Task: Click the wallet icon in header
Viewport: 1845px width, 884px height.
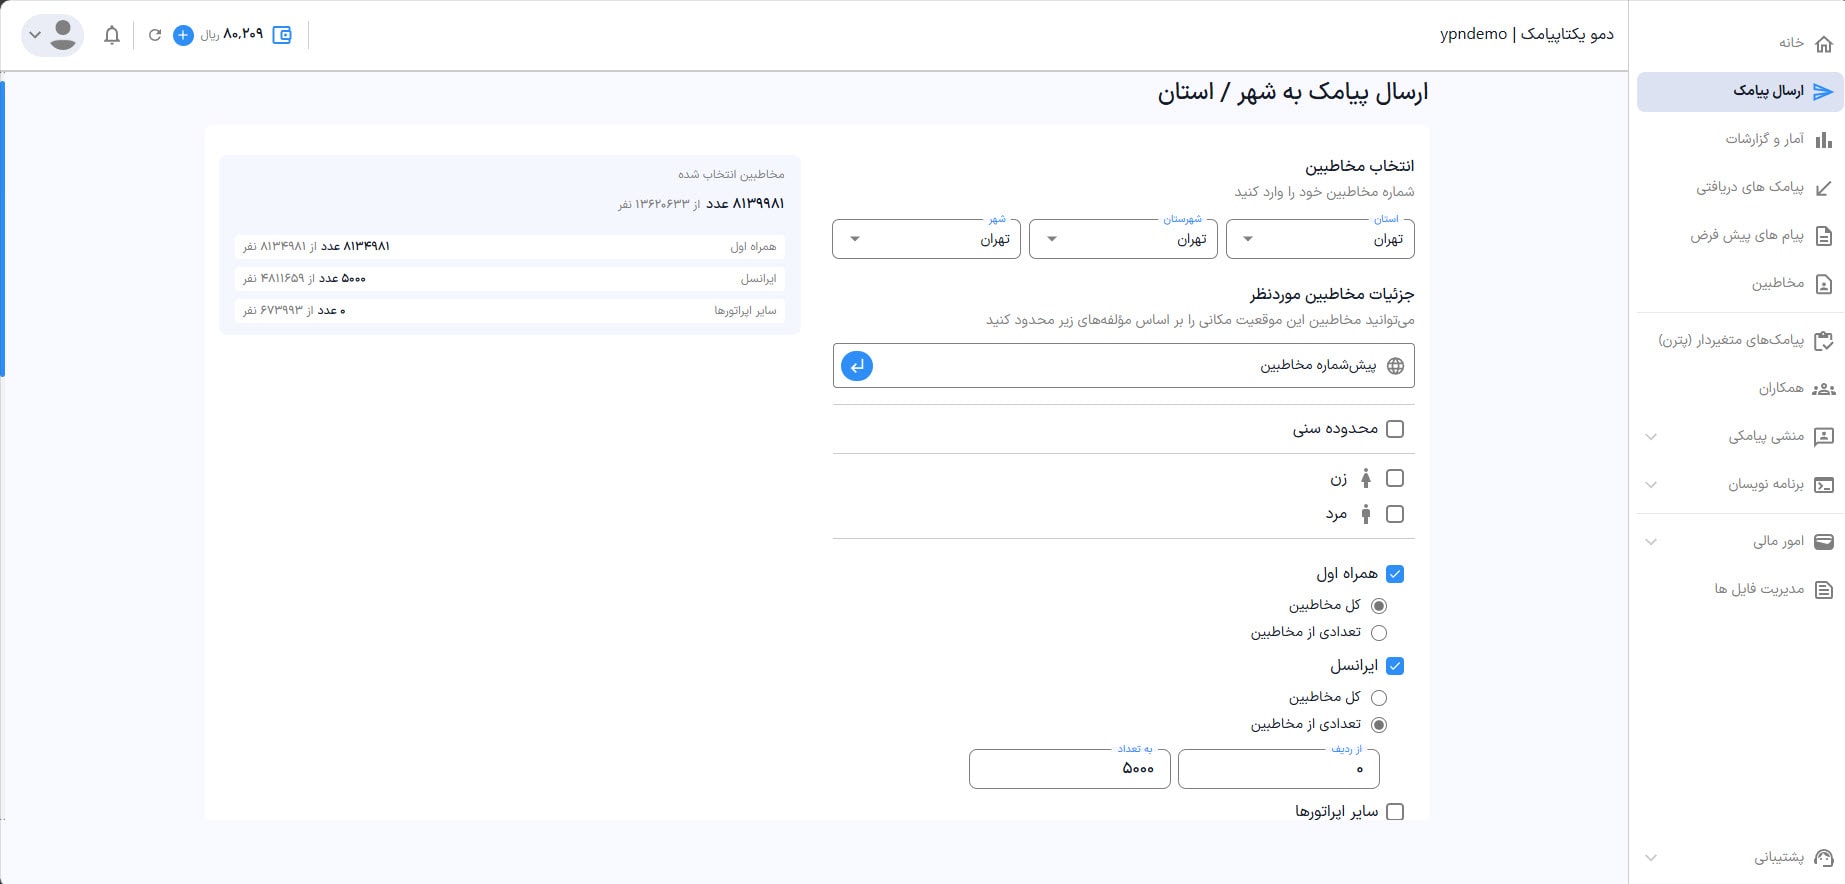Action: [x=282, y=35]
